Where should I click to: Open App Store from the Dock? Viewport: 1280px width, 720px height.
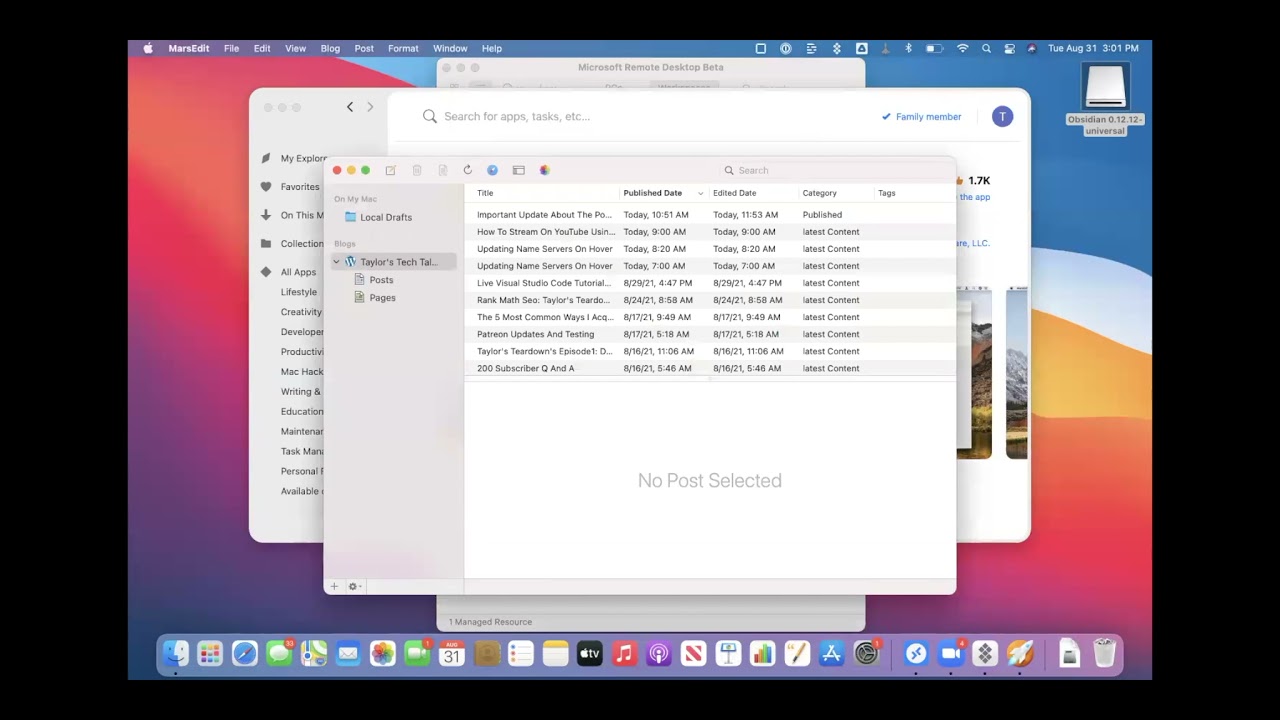tap(831, 654)
